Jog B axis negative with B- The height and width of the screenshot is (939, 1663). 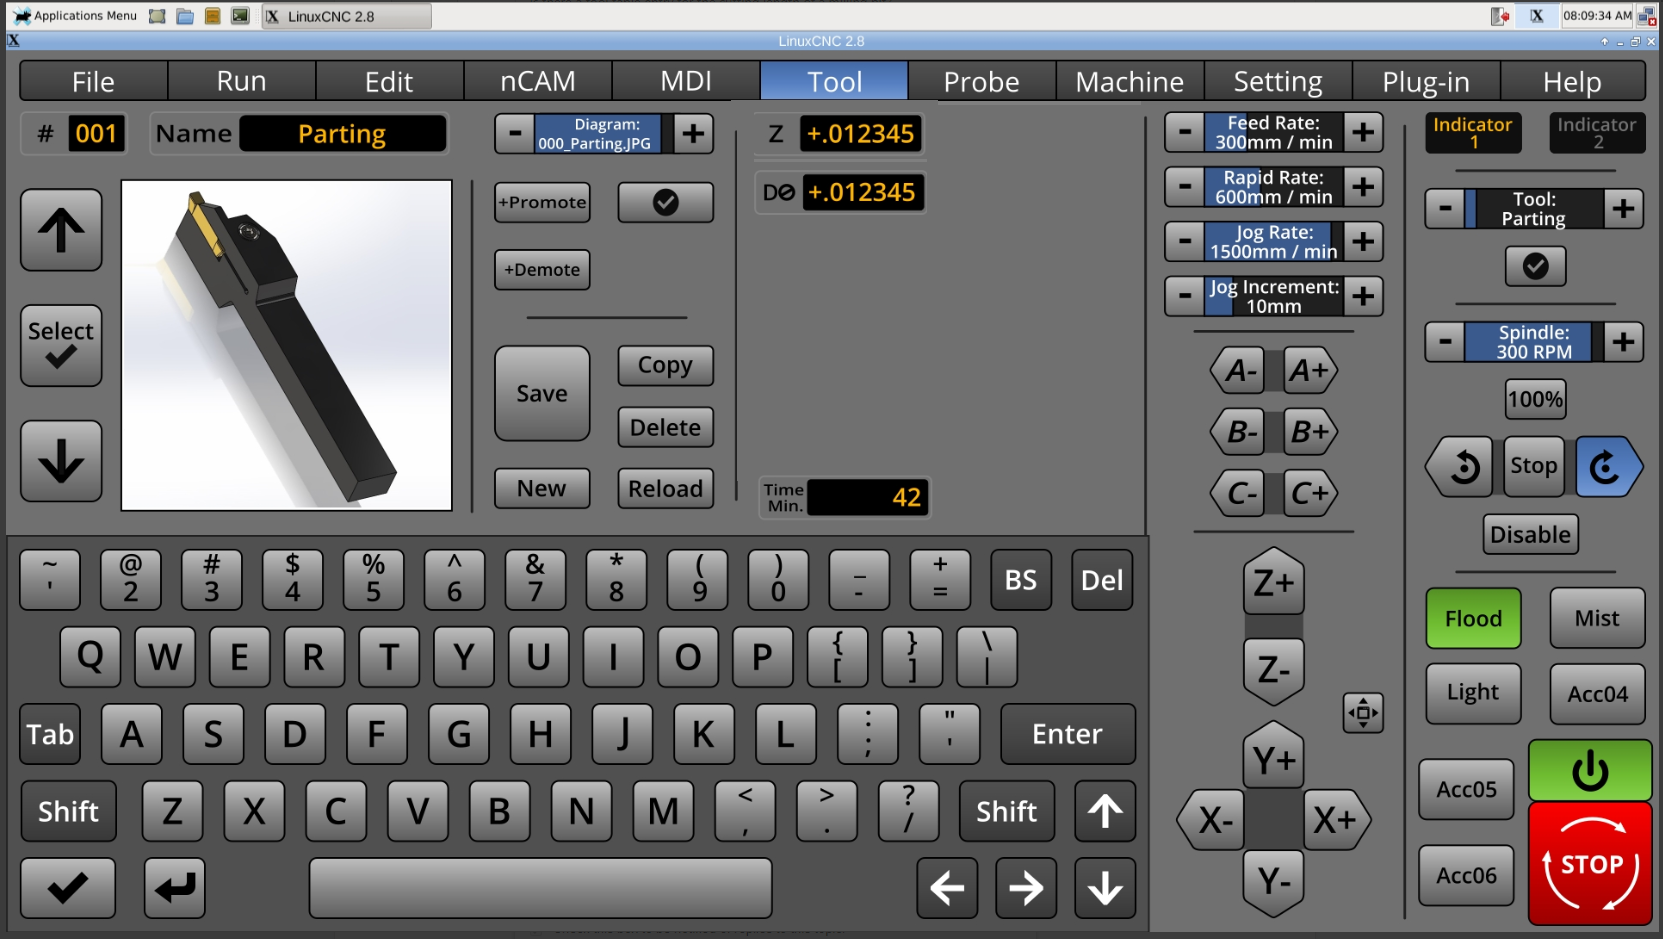(1238, 432)
